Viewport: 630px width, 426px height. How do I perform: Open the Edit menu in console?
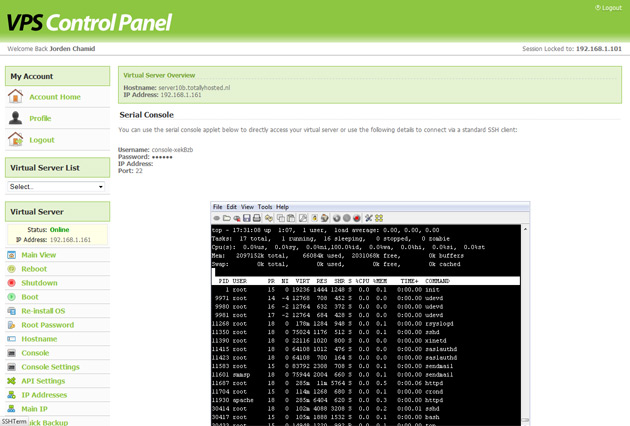232,207
